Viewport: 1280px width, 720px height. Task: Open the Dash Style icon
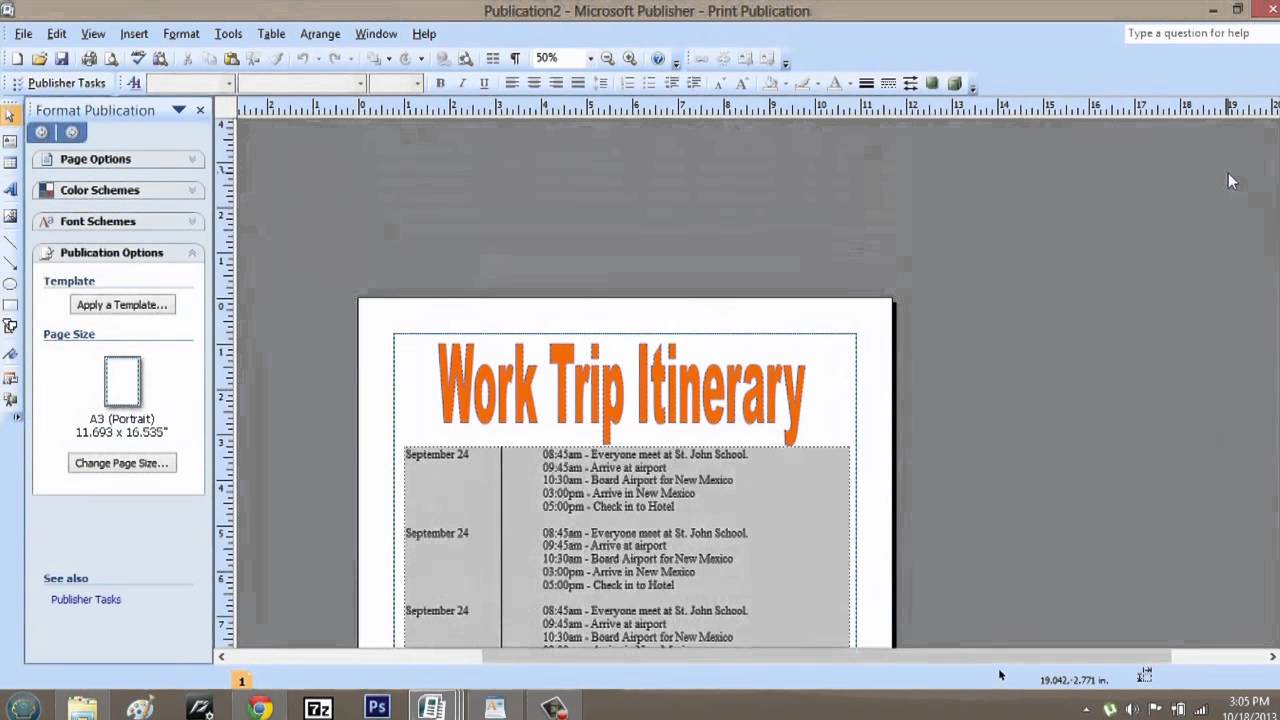[x=888, y=83]
